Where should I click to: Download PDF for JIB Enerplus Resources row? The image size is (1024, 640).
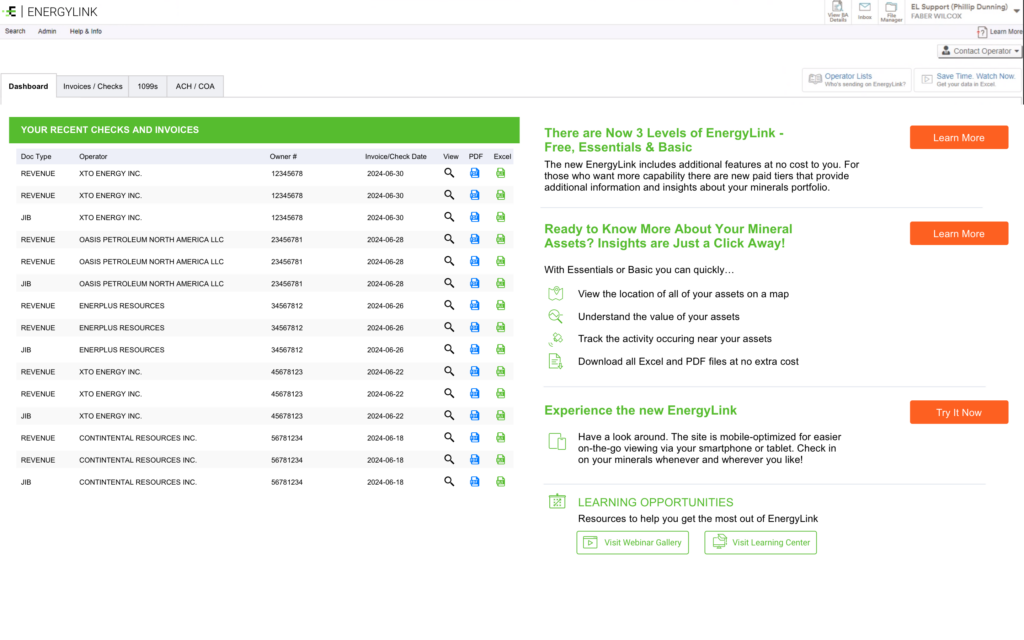475,349
